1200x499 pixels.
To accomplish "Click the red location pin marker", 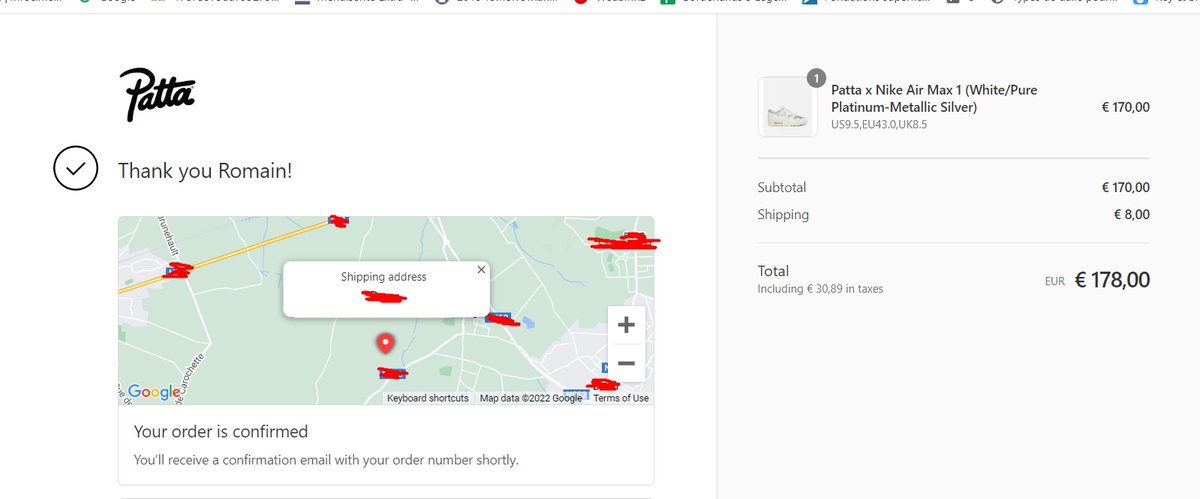I will [385, 344].
